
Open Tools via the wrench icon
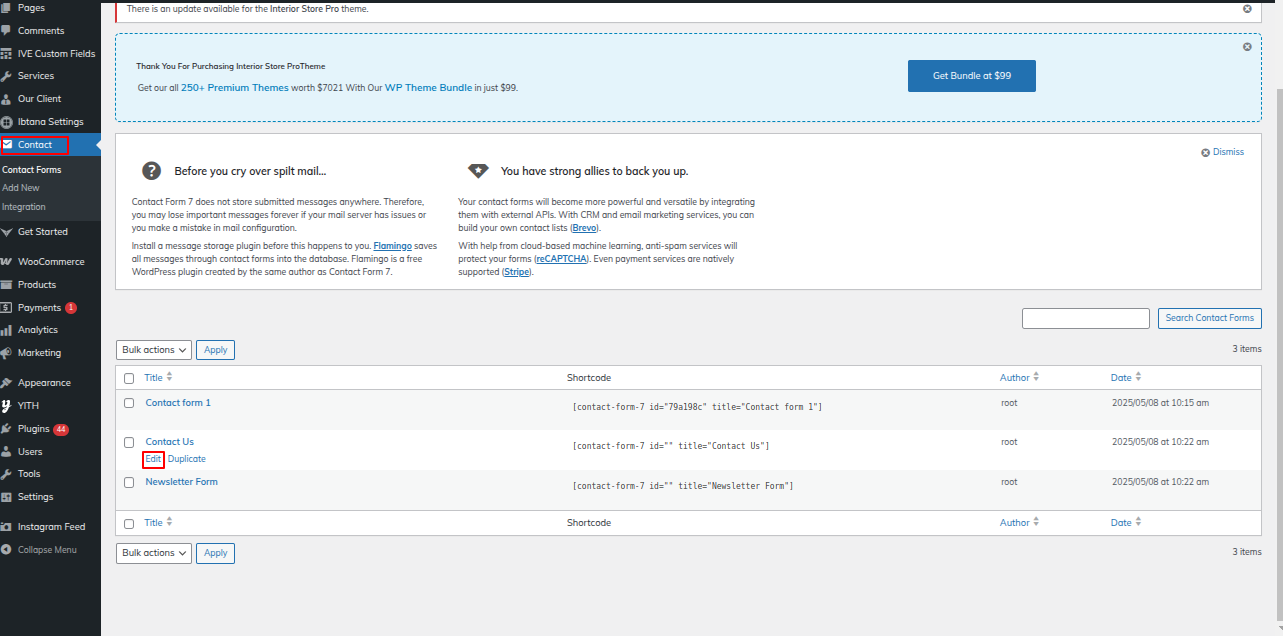pos(7,474)
